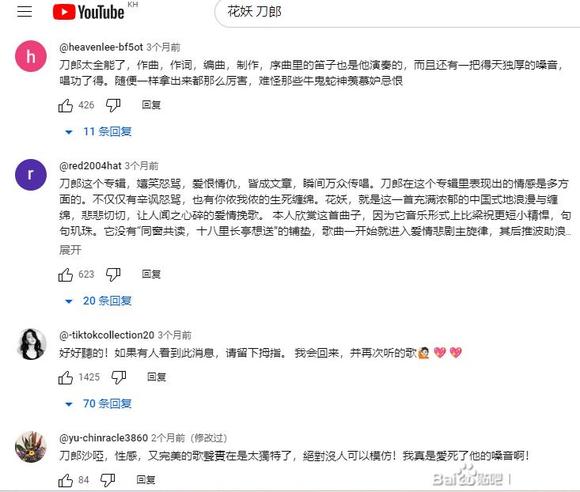Reply to the @-tiktokcollection20 comment
Image resolution: width=580 pixels, height=492 pixels.
156,377
